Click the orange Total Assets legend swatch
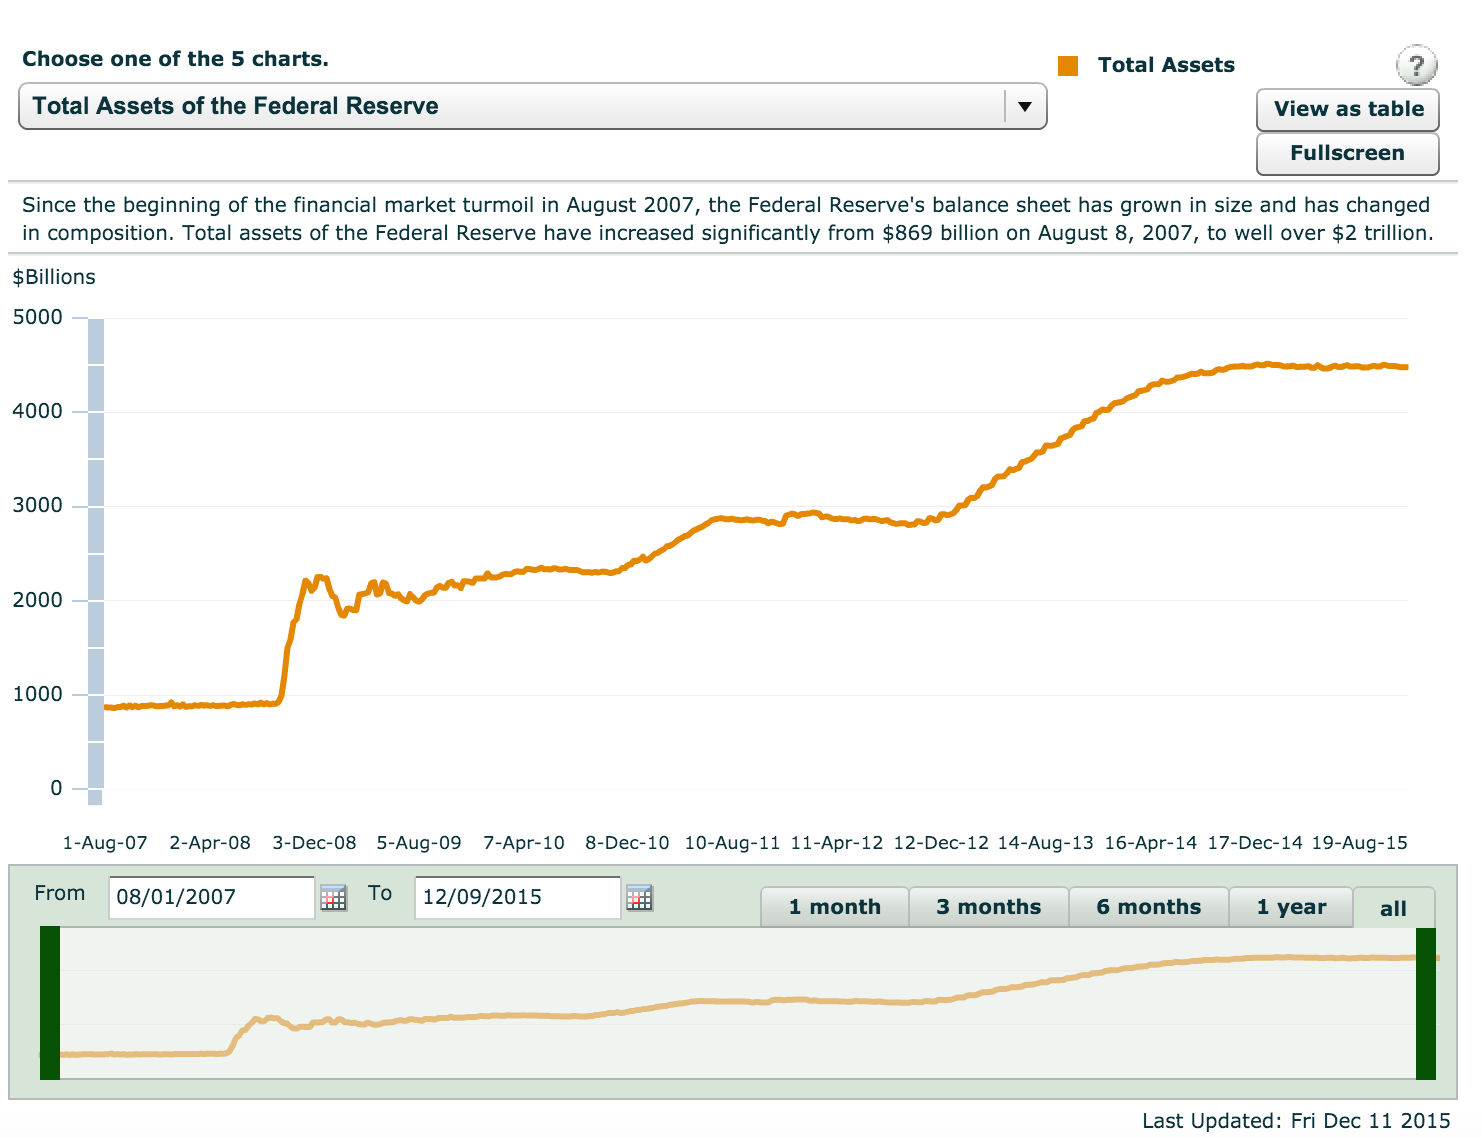 (1068, 66)
